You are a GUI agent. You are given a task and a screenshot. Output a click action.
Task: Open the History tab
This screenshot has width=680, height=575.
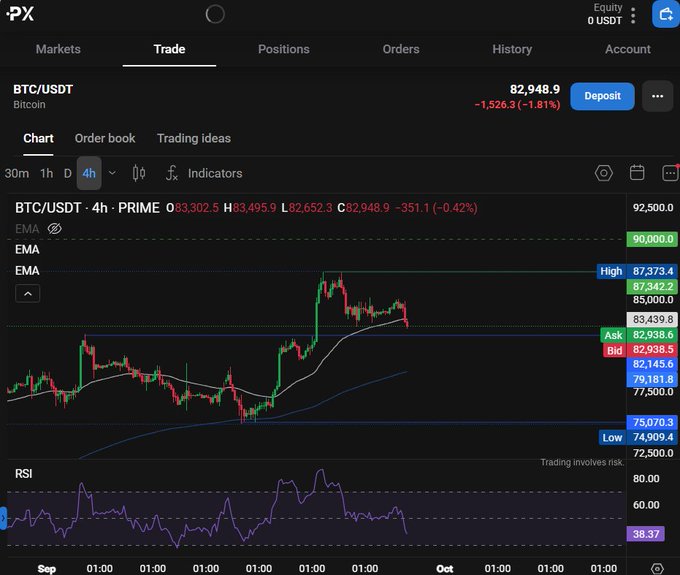[512, 49]
